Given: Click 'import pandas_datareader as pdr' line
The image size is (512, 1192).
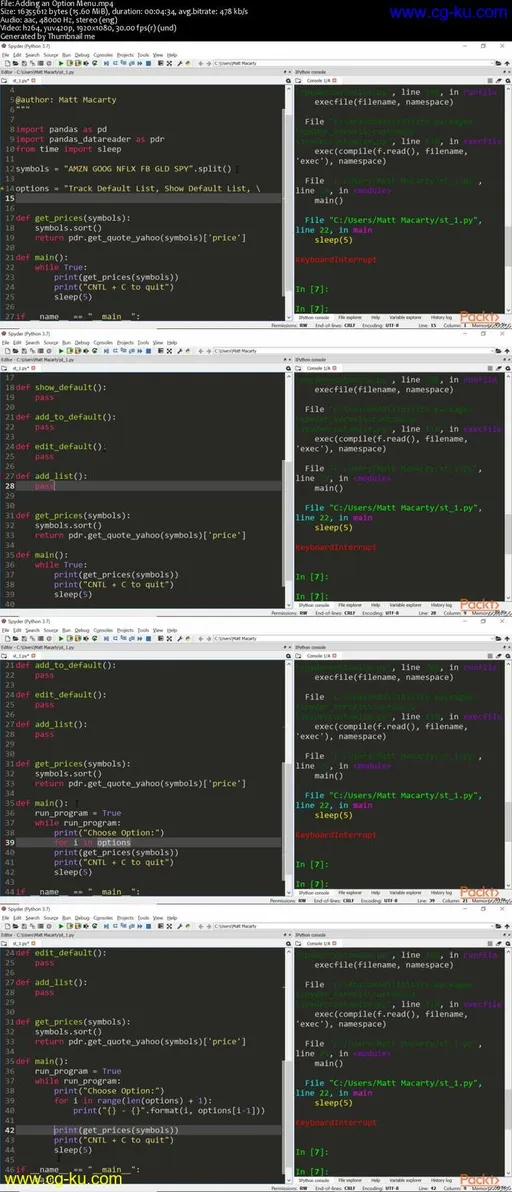Looking at the screenshot, I should click(90, 139).
